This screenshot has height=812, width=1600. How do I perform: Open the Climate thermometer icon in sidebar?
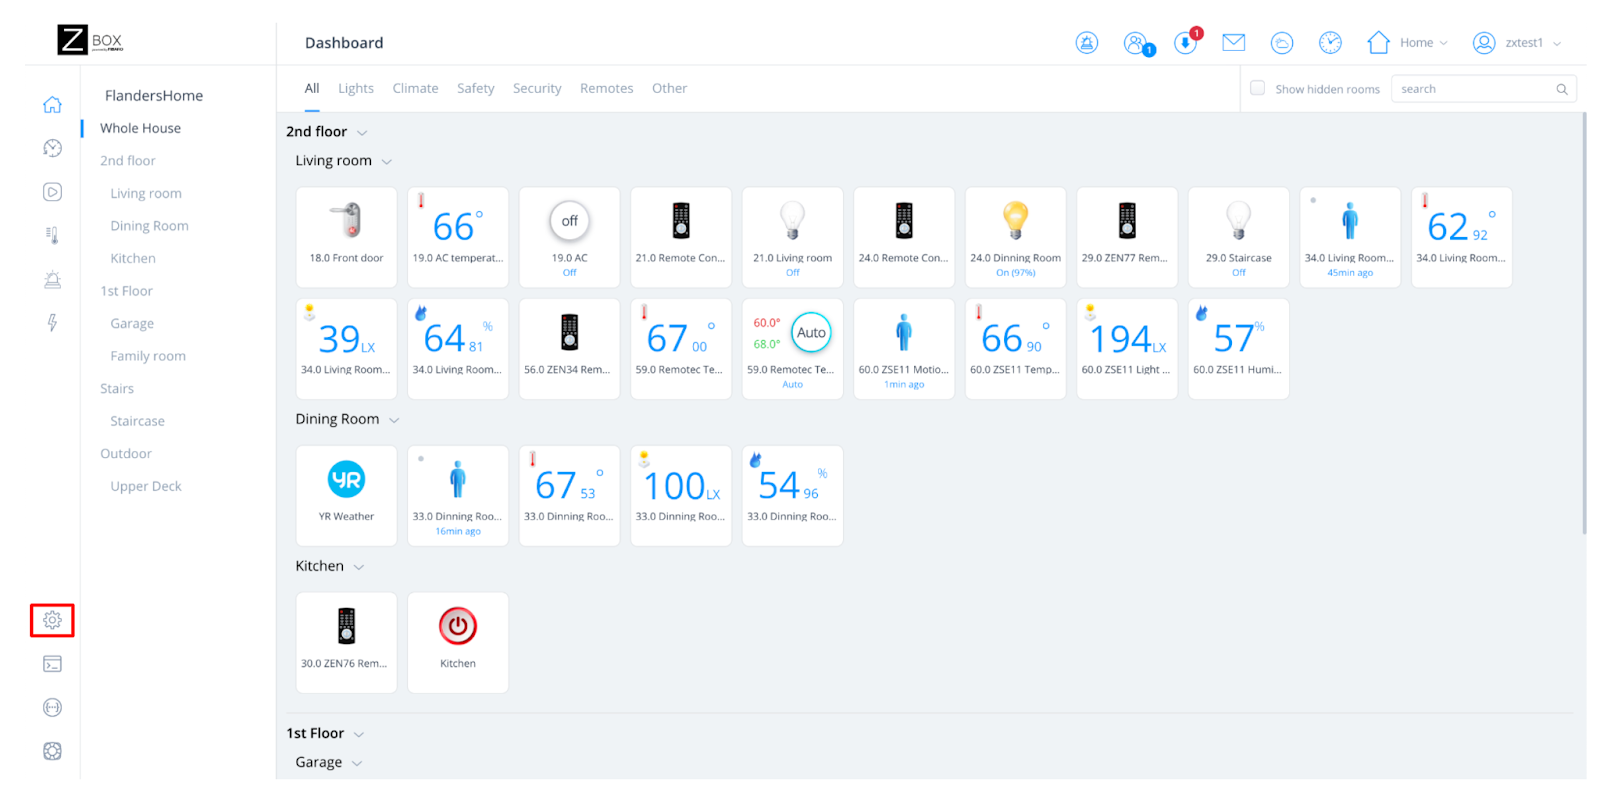tap(52, 235)
